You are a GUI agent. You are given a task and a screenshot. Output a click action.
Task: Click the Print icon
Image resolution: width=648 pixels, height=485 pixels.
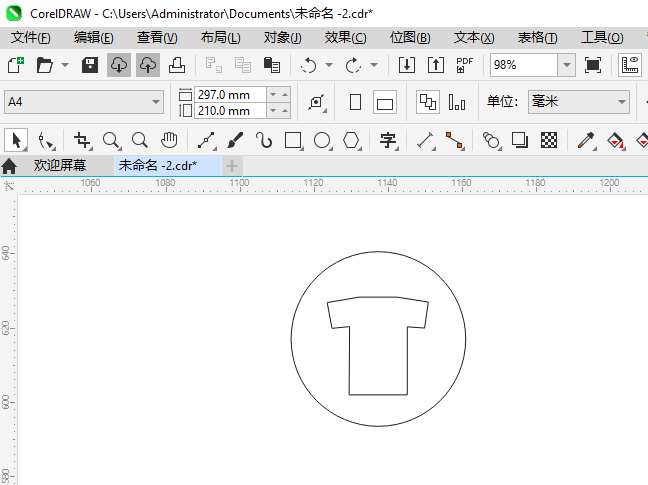click(x=177, y=65)
